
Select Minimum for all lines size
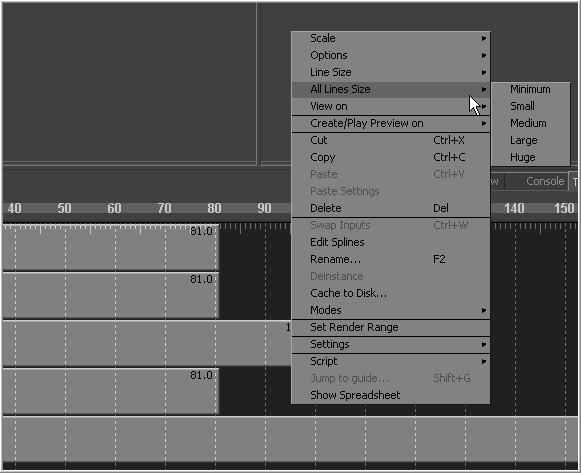530,89
